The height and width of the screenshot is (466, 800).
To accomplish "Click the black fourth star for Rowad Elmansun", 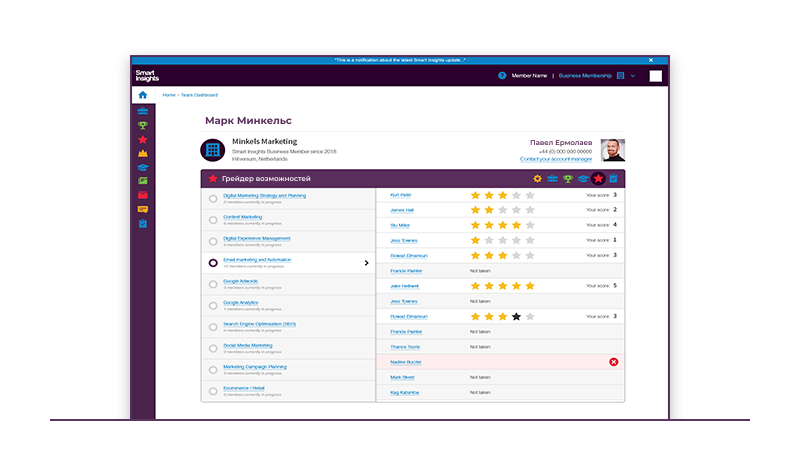I will 516,316.
